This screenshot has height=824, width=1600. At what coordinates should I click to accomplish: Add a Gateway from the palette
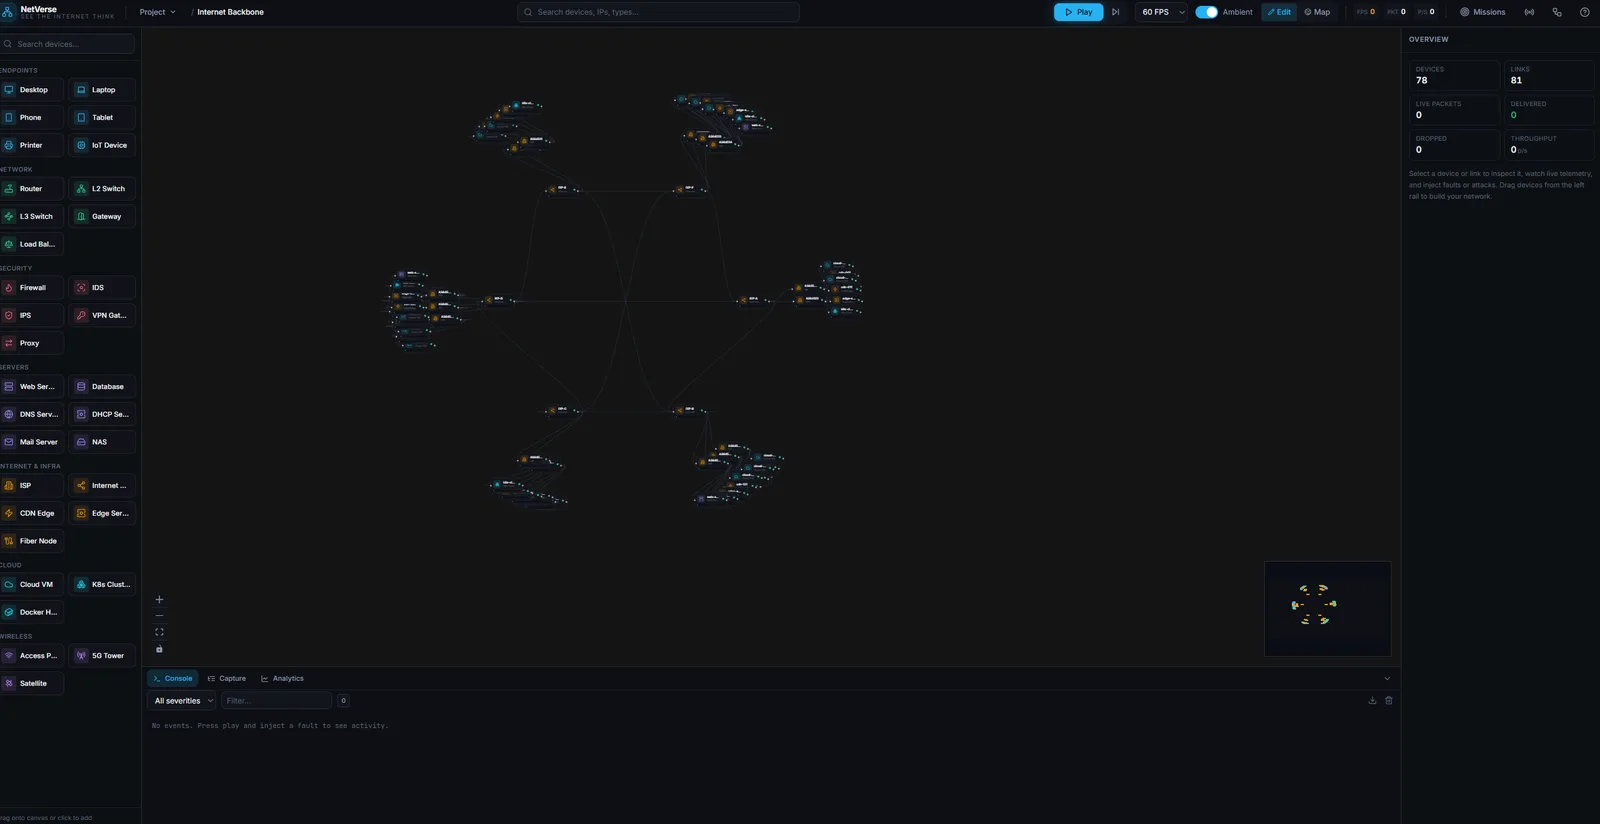pos(102,216)
